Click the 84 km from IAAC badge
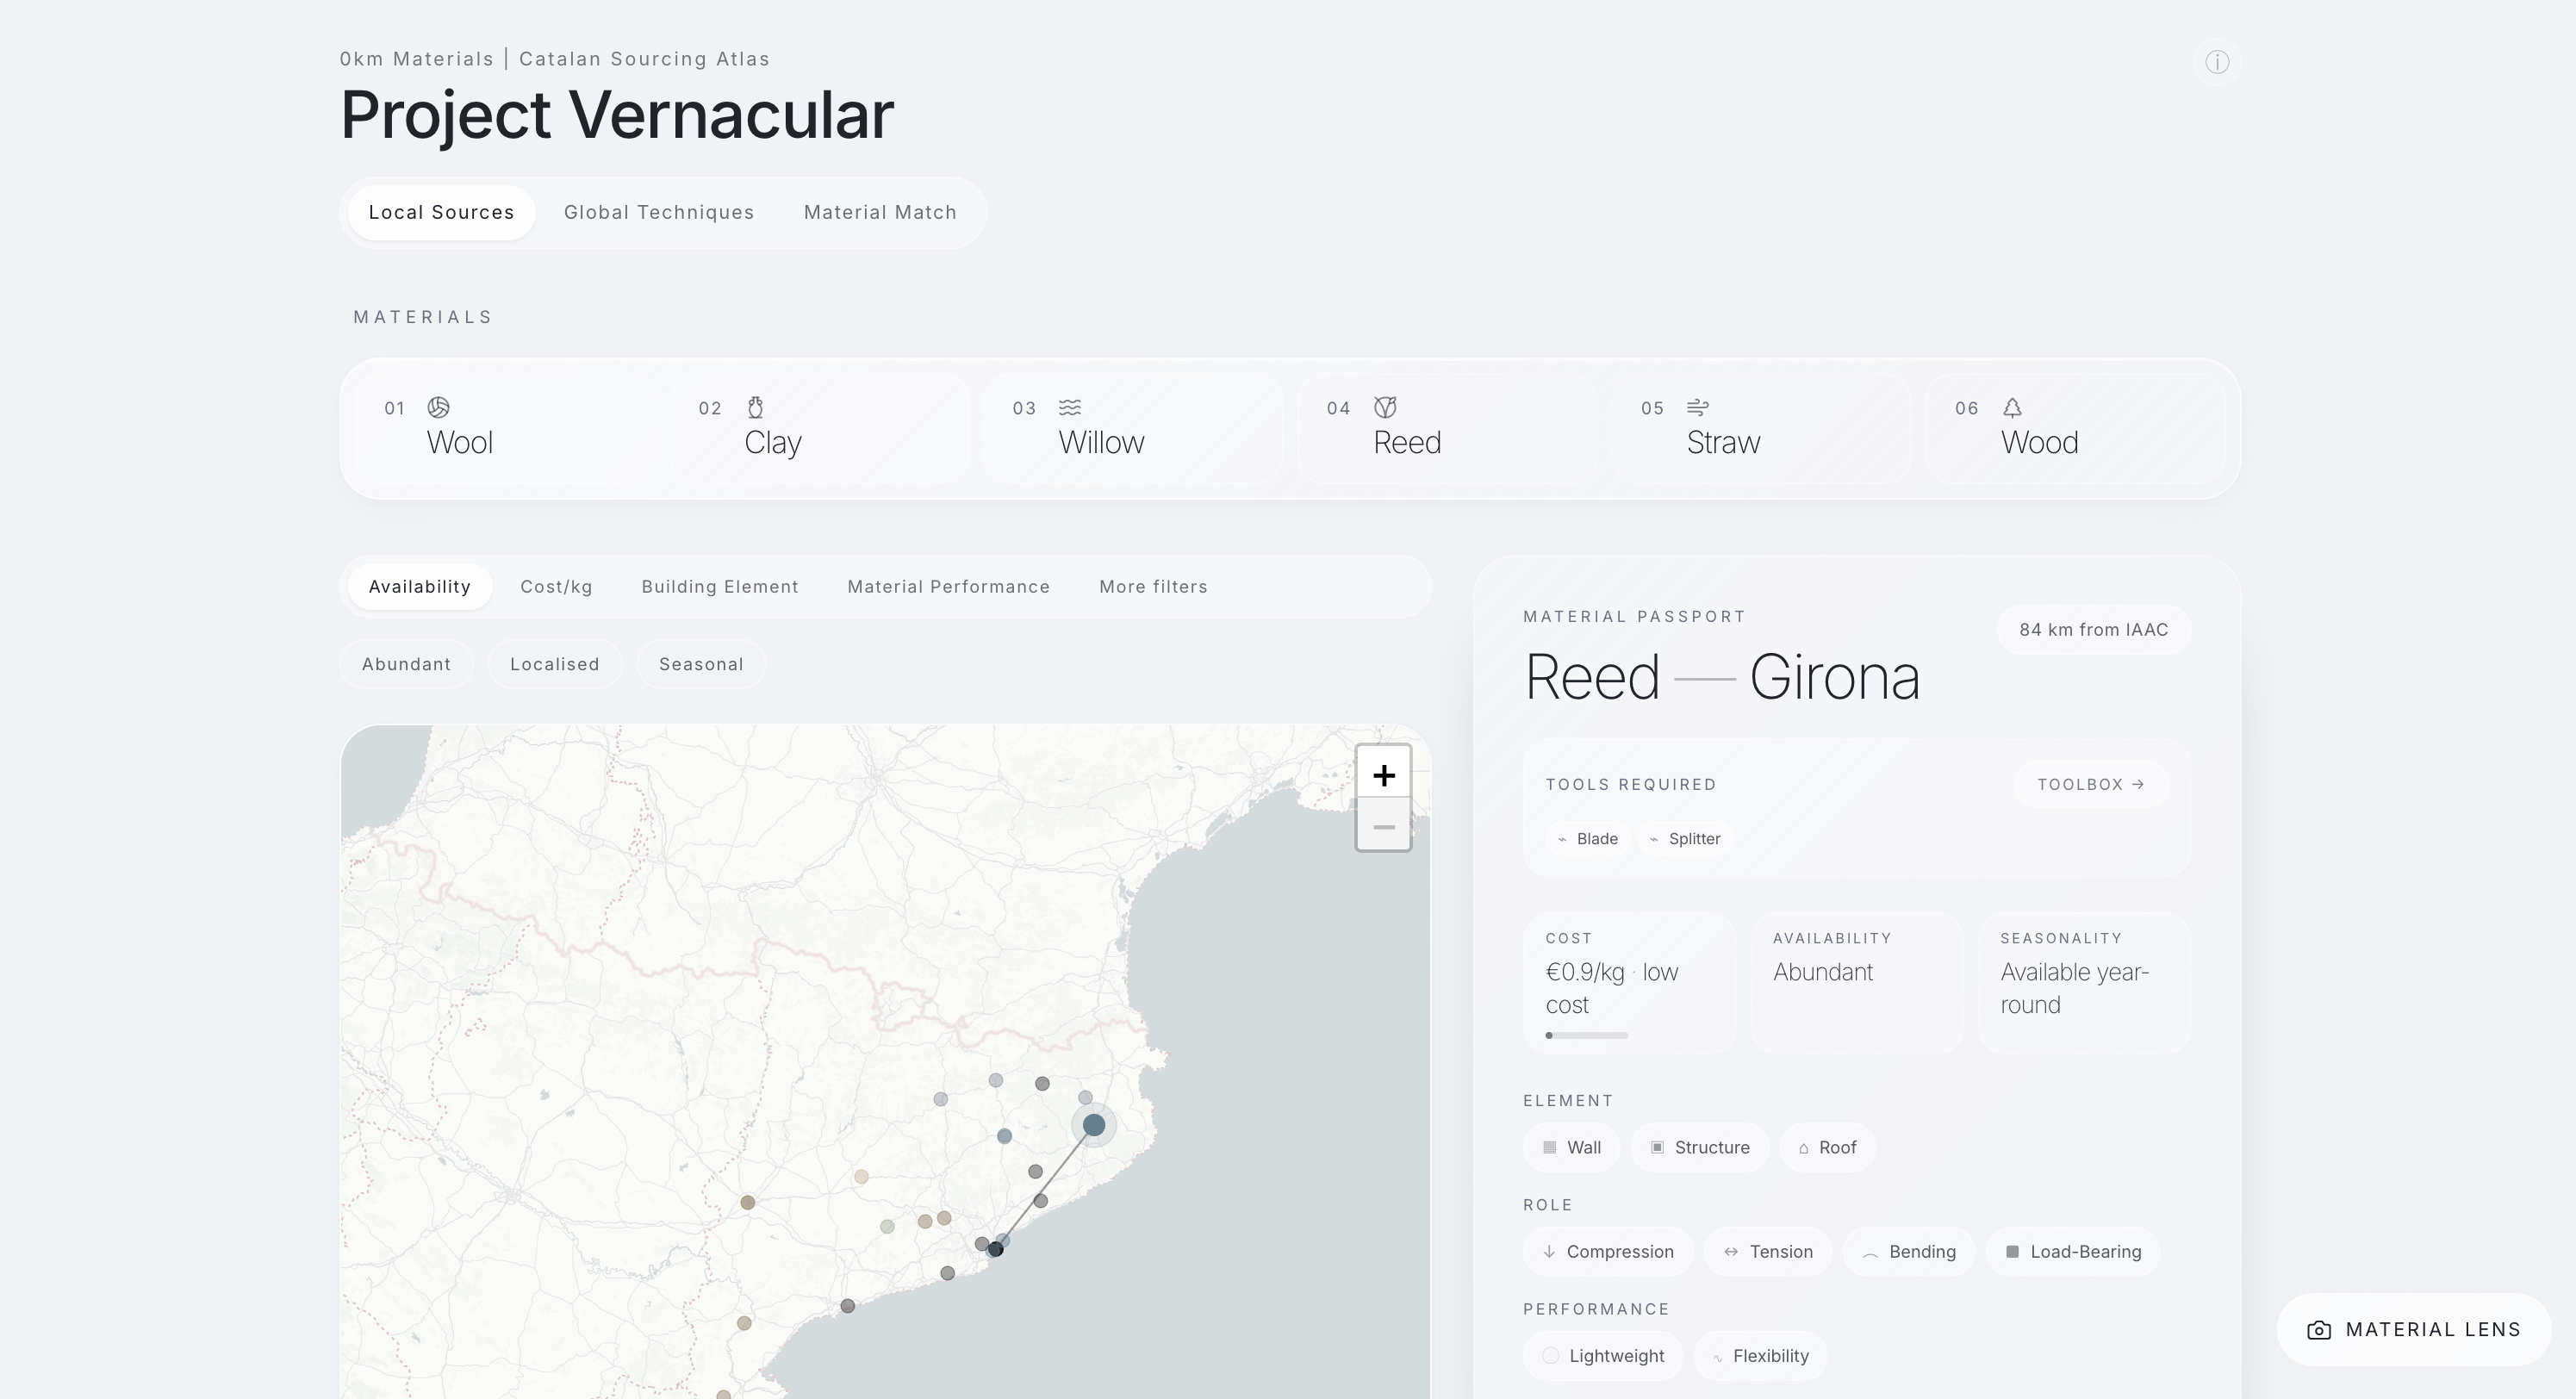2576x1399 pixels. [x=2093, y=630]
